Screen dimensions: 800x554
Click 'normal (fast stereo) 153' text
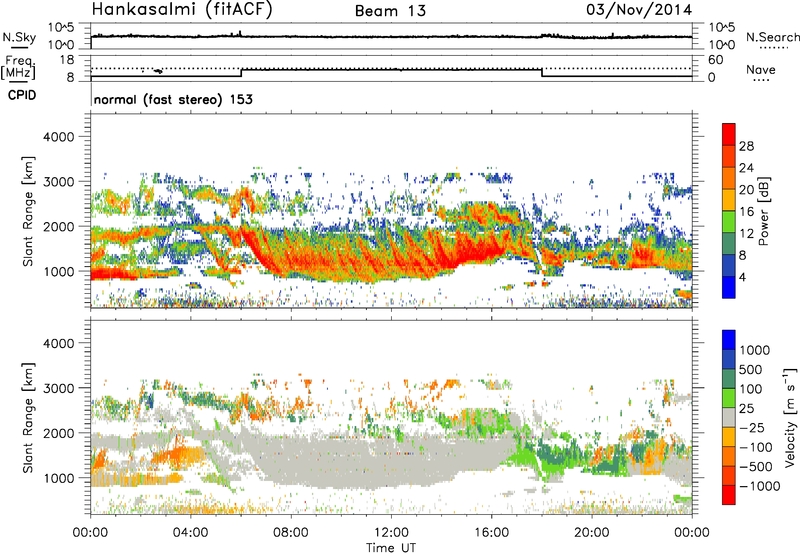pyautogui.click(x=173, y=99)
